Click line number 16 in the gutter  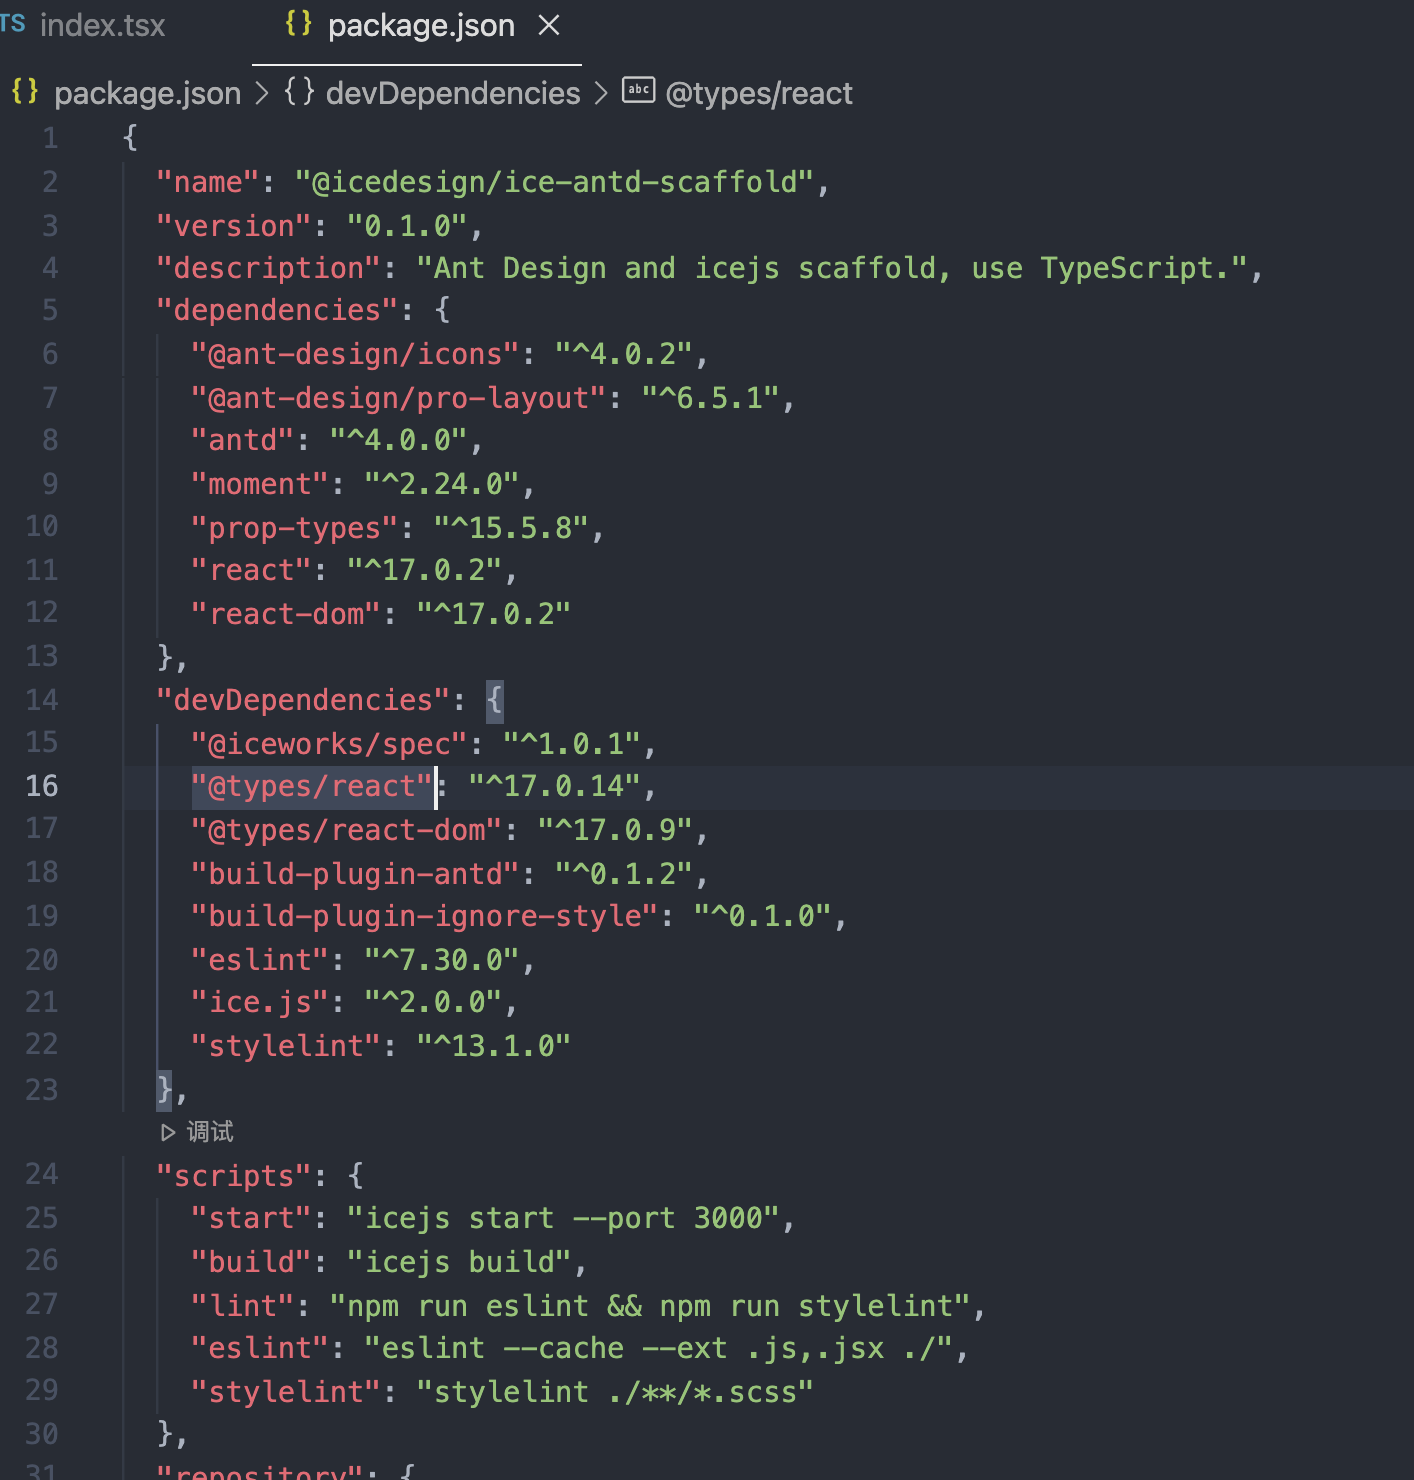tap(41, 786)
